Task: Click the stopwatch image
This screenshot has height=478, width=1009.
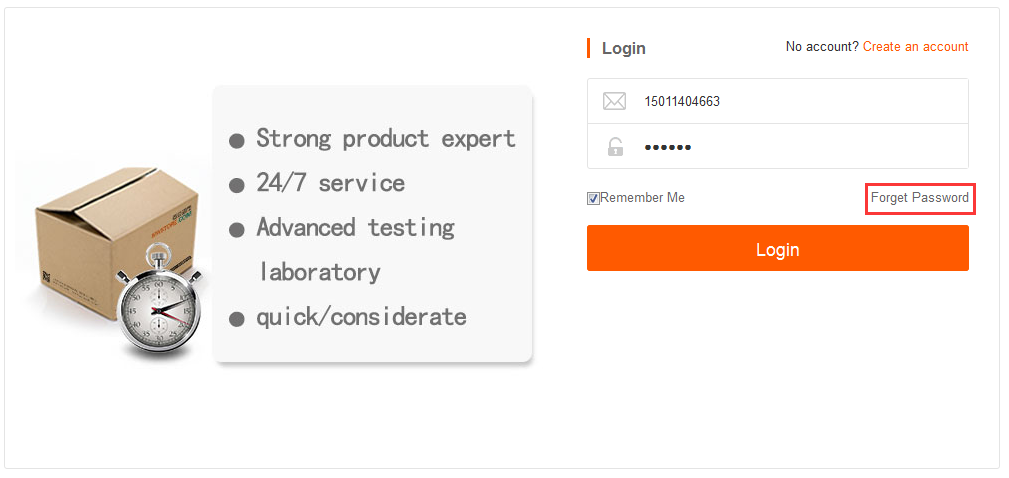Action: point(159,311)
